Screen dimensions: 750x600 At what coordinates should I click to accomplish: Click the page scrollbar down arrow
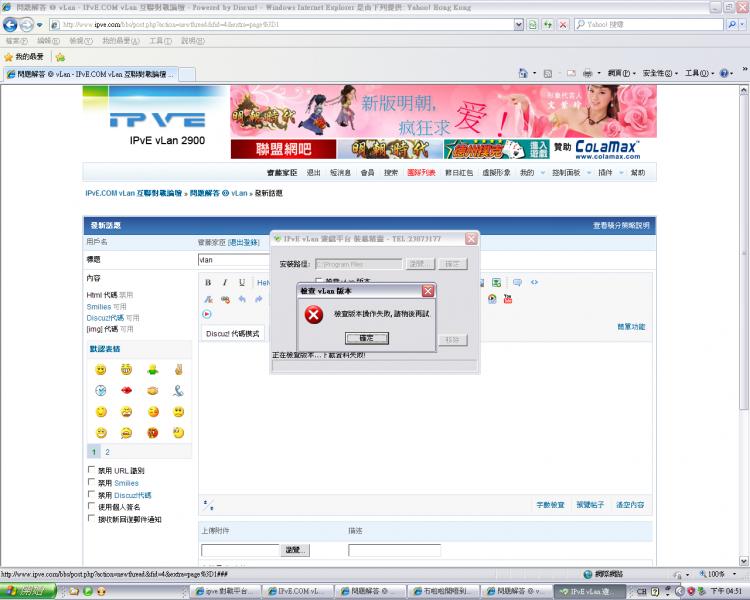click(744, 560)
